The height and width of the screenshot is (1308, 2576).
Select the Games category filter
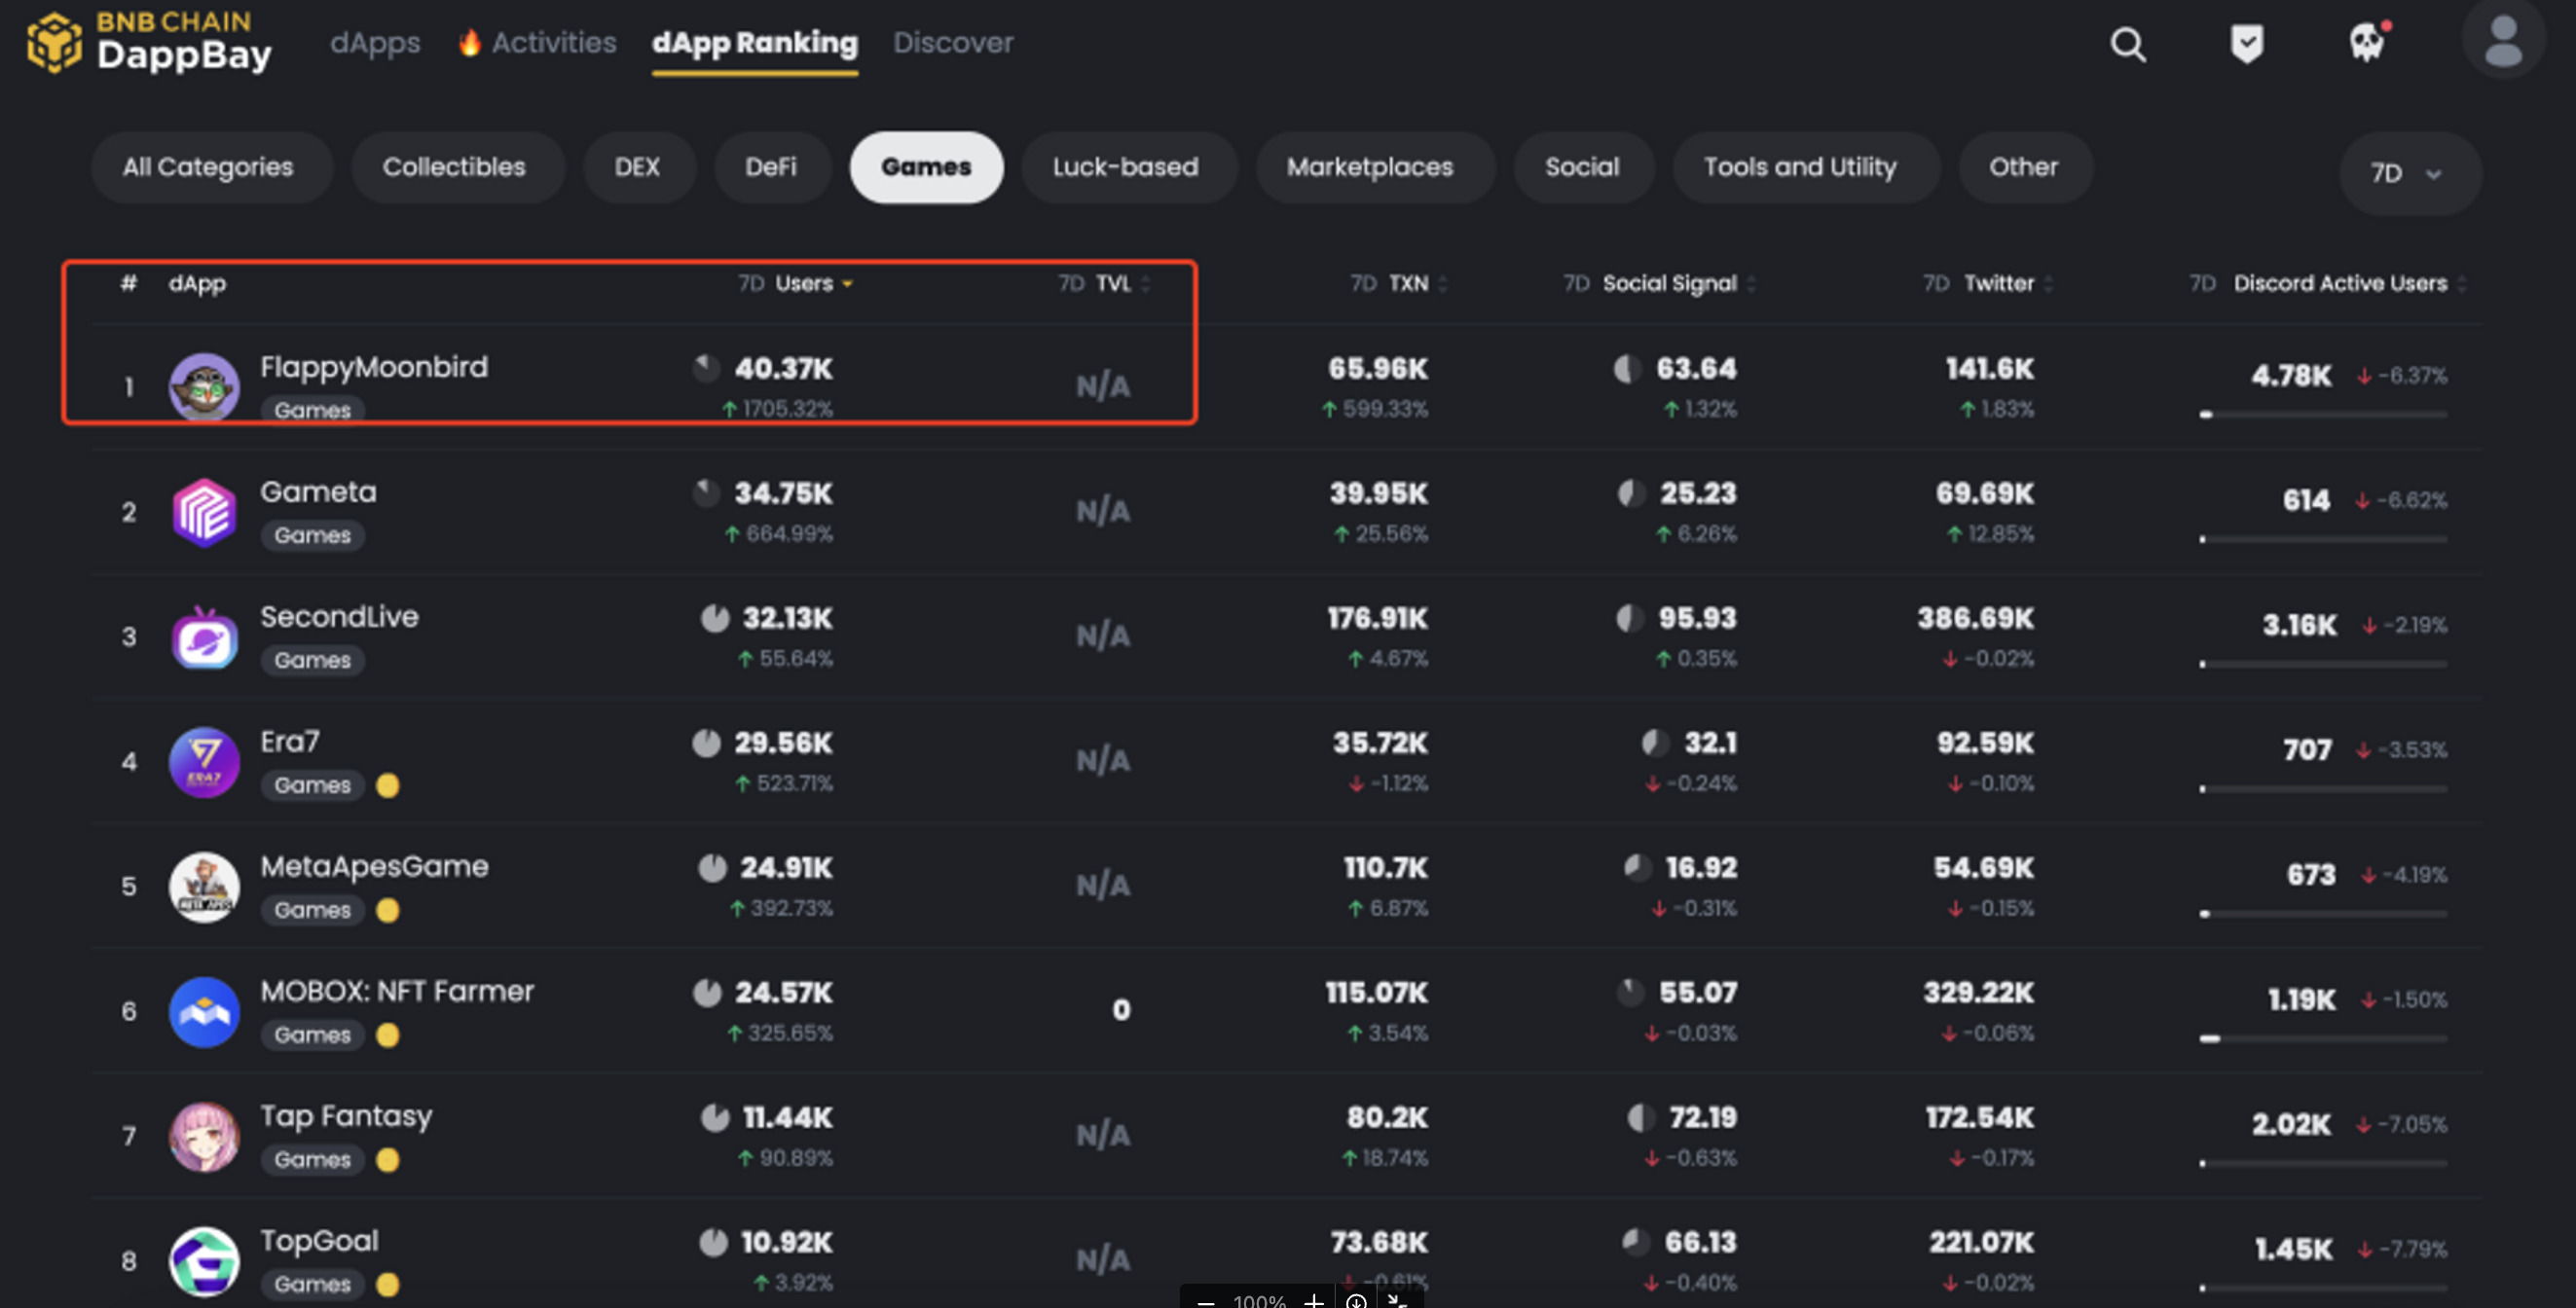[925, 167]
